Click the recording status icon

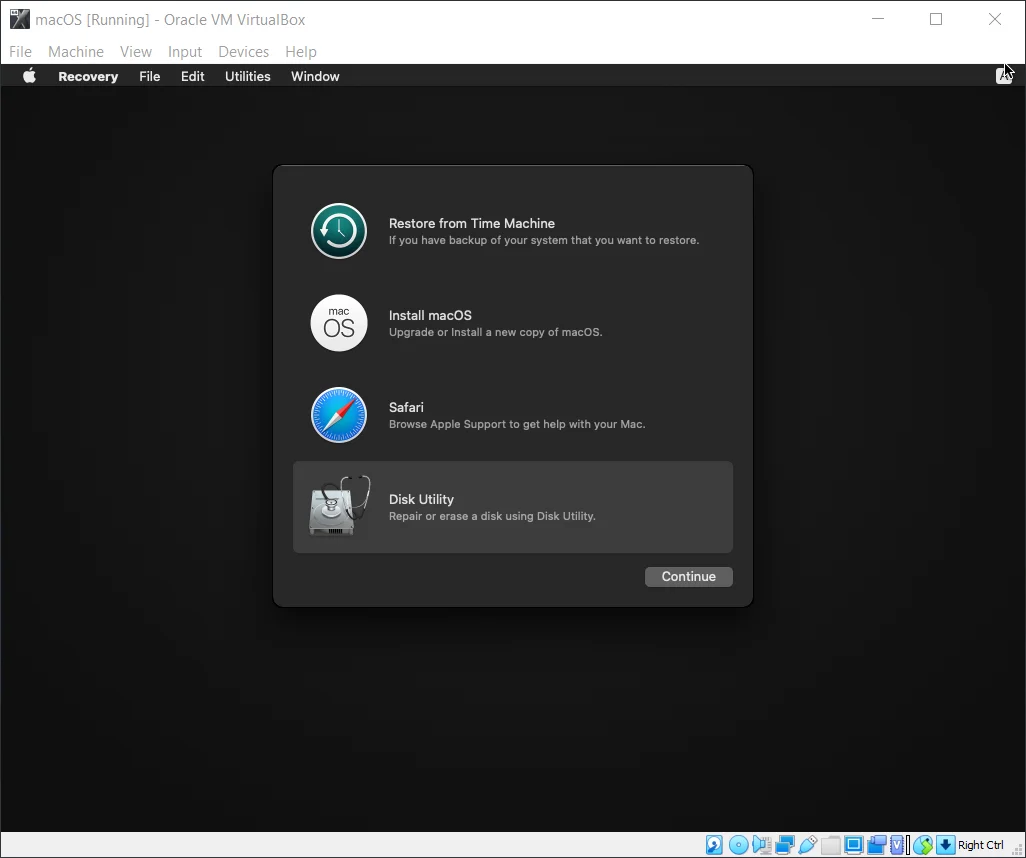[x=876, y=845]
